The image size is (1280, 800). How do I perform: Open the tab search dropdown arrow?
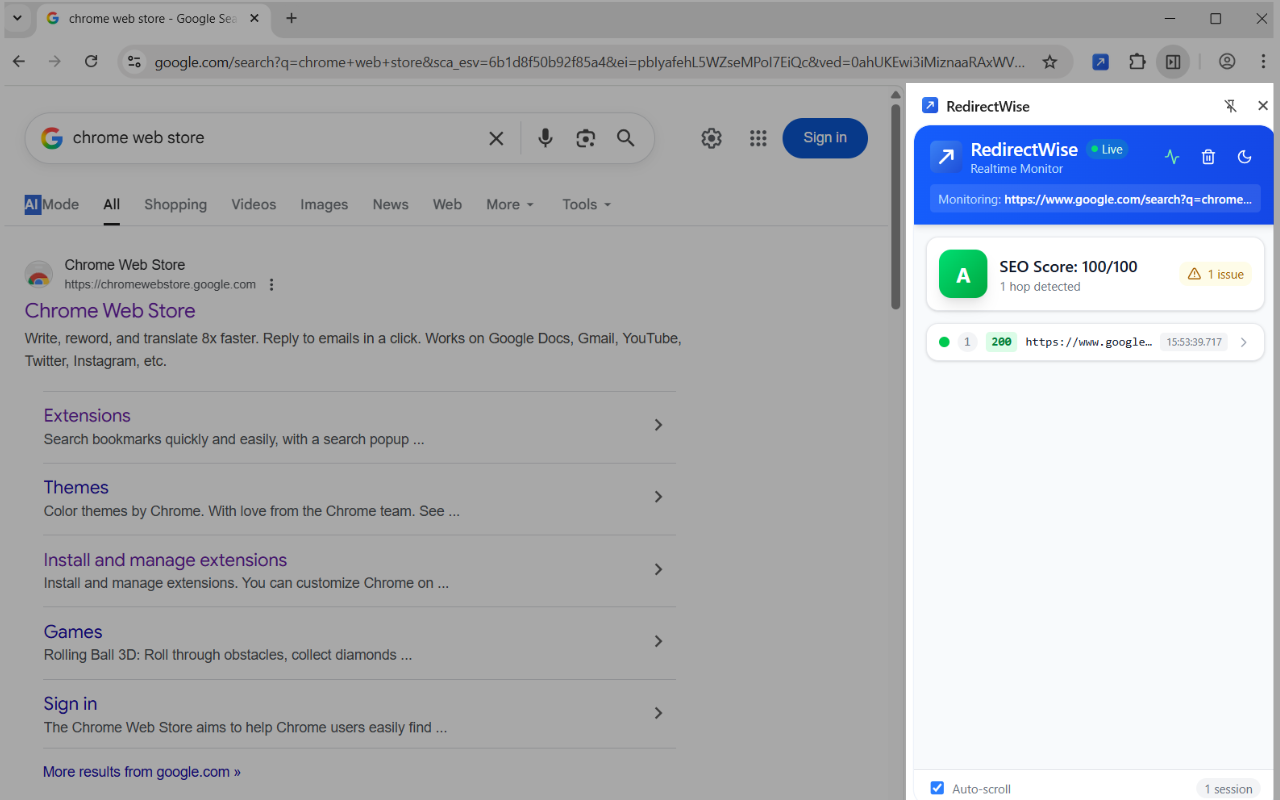tap(17, 18)
